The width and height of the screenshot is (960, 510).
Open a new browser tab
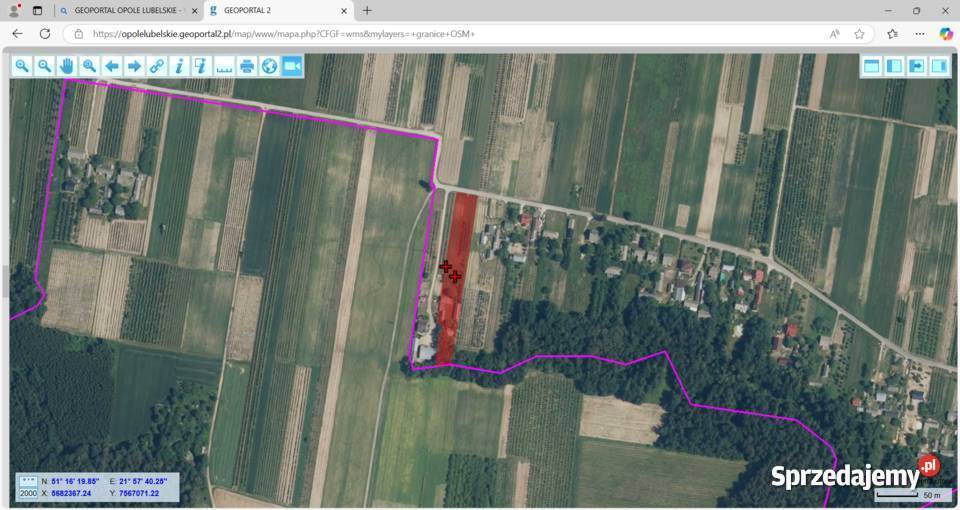(x=367, y=10)
